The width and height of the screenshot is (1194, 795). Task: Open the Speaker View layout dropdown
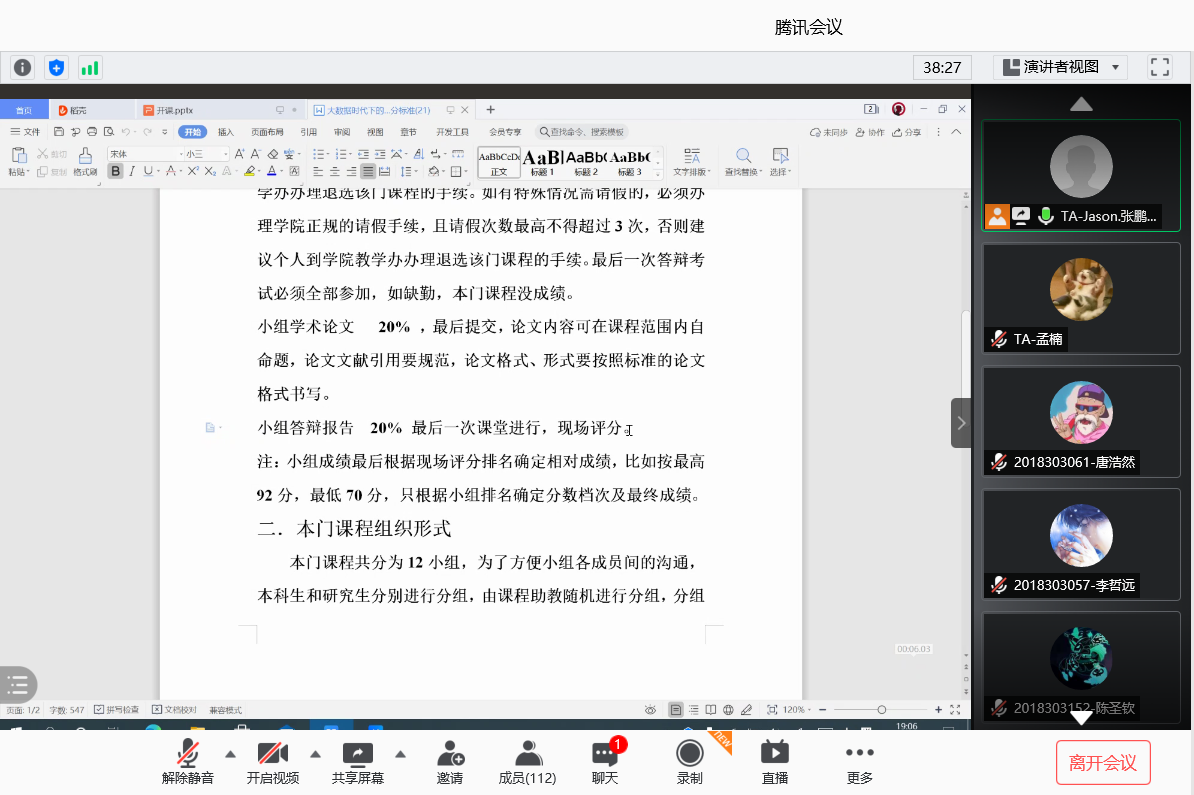click(1061, 67)
